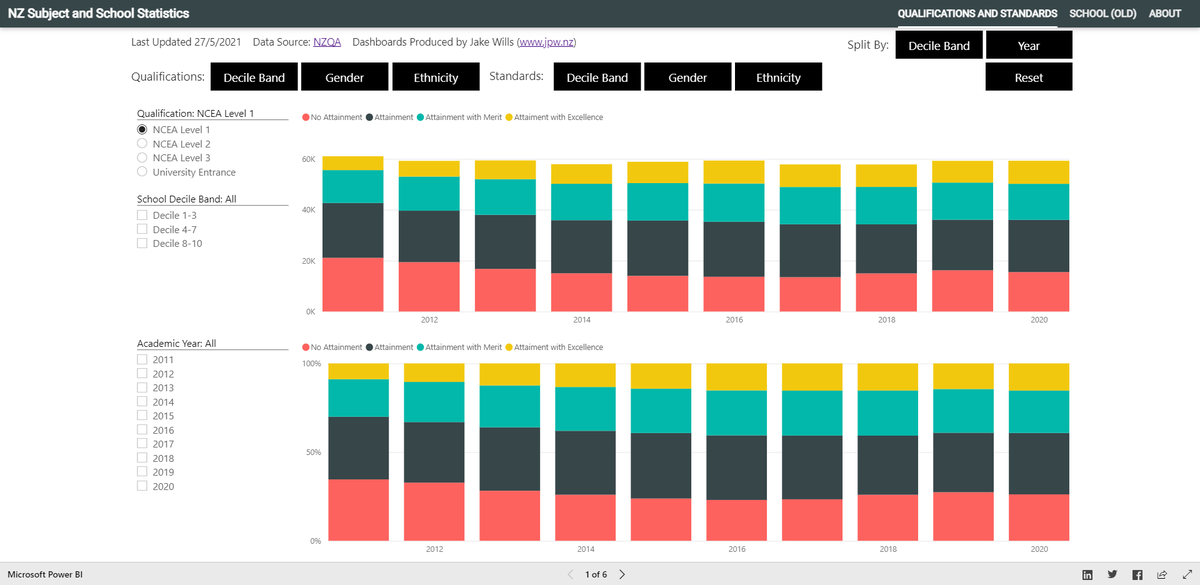Image resolution: width=1200 pixels, height=585 pixels.
Task: Check academic year 2019
Action: [142, 471]
